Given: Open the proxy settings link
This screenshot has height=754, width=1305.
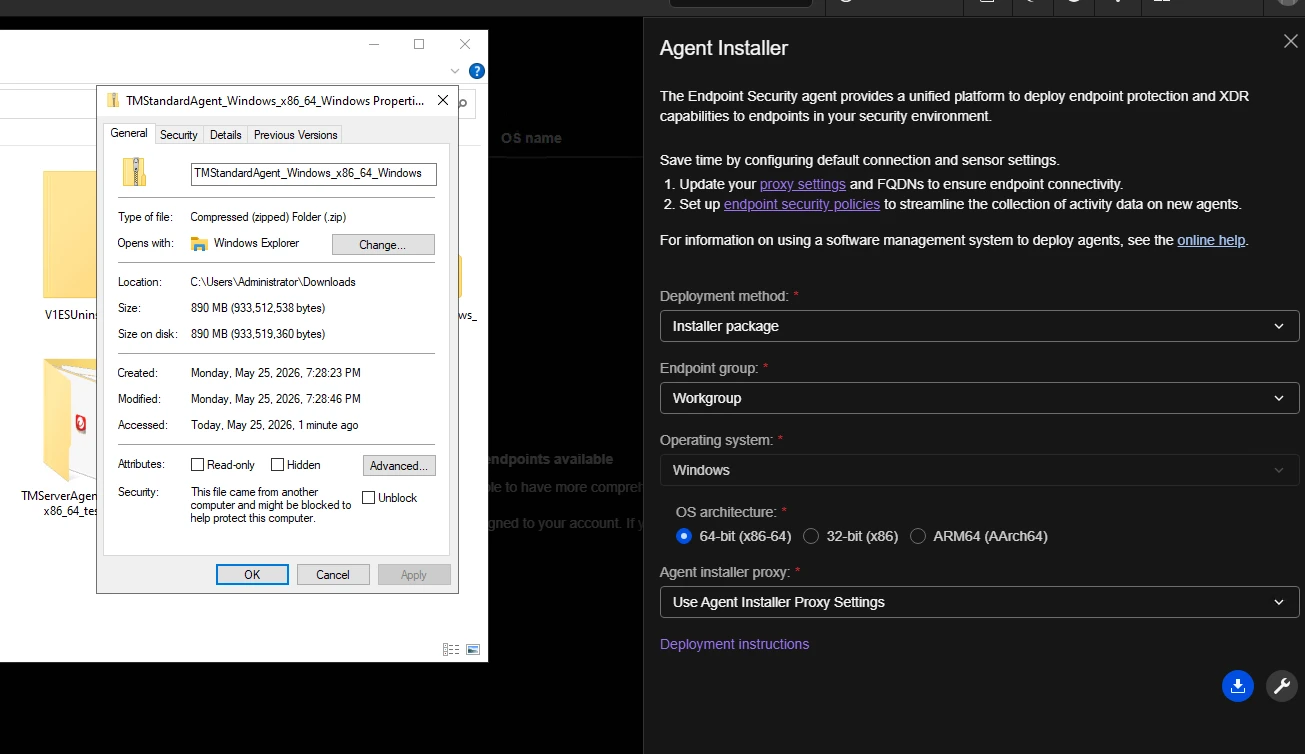Looking at the screenshot, I should point(803,184).
